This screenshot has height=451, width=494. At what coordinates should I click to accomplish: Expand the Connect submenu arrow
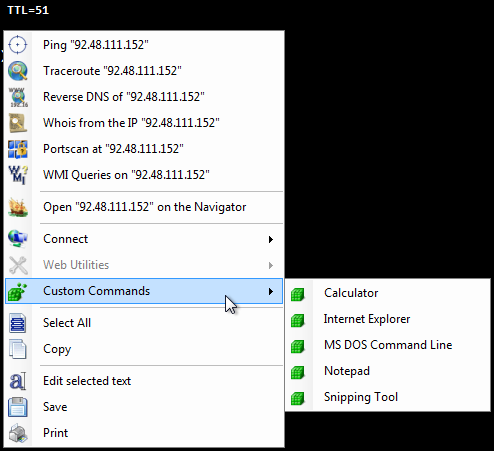point(271,239)
